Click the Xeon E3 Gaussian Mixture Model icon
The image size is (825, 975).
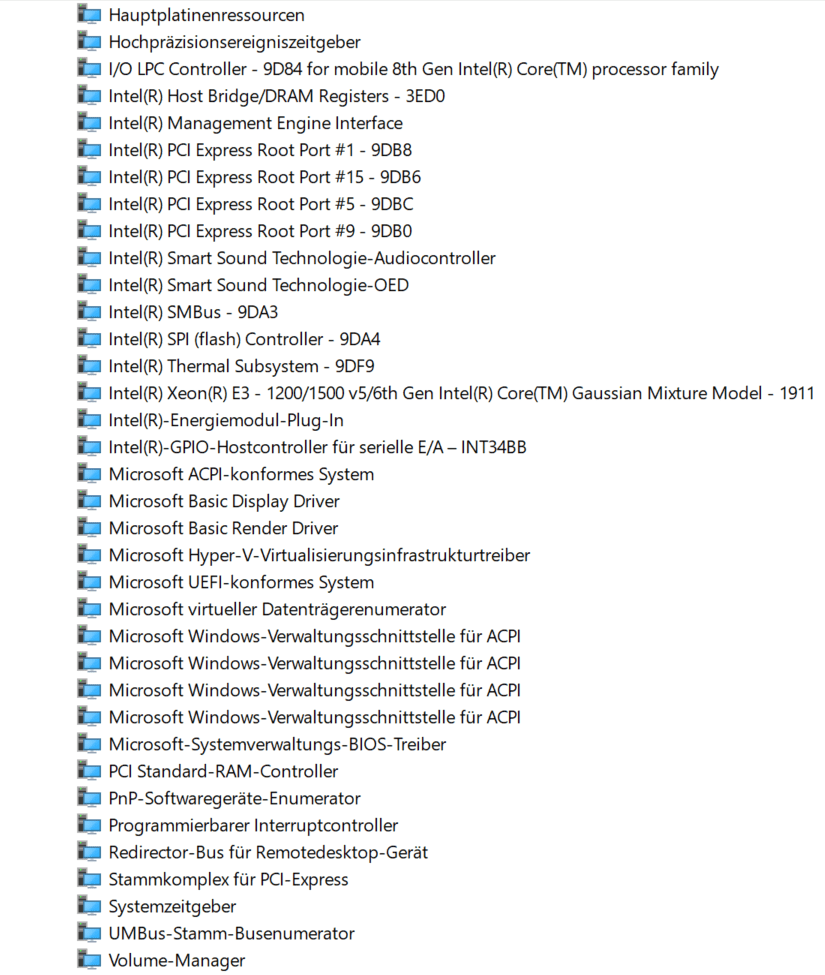point(89,393)
